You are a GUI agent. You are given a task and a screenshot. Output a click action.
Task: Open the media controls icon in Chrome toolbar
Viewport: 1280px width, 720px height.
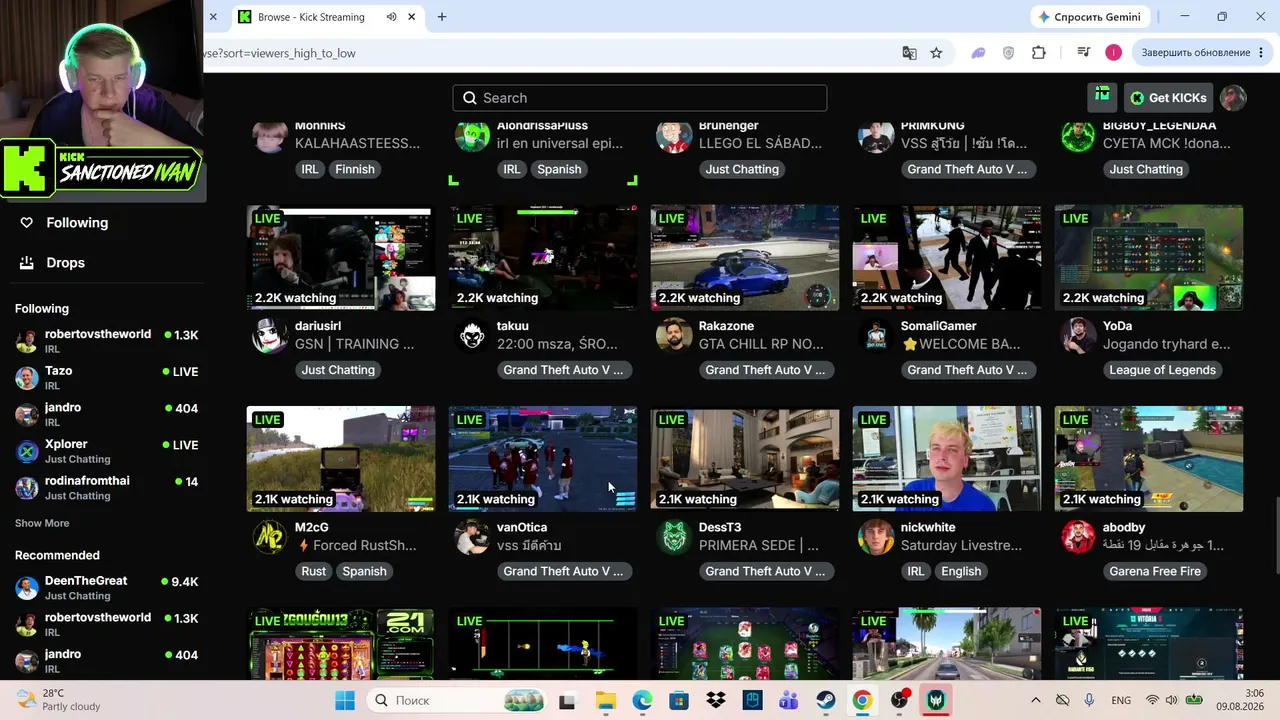tap(1083, 53)
